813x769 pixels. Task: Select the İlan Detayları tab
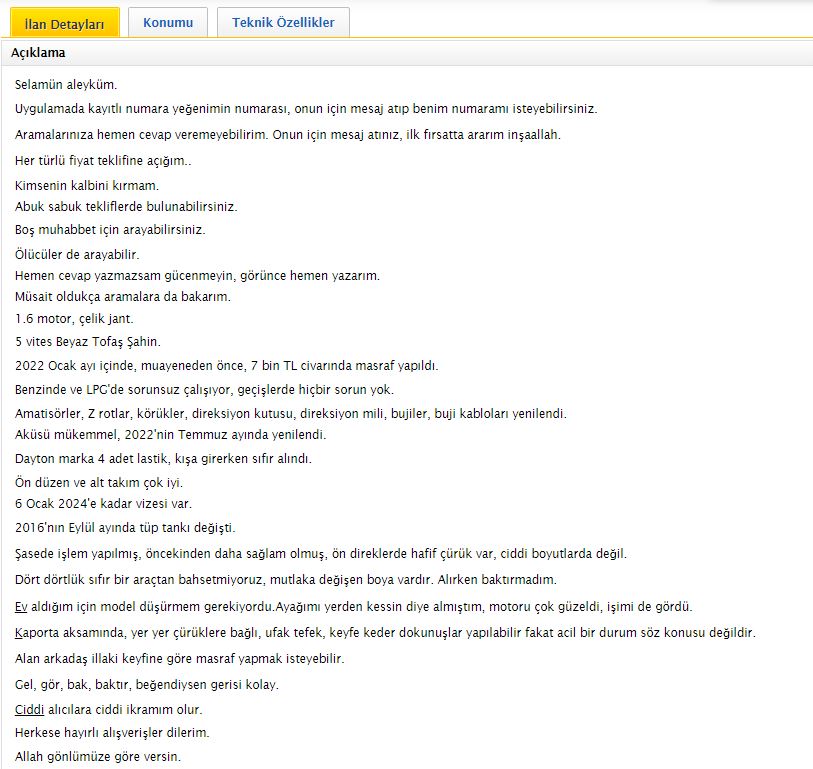pyautogui.click(x=64, y=23)
